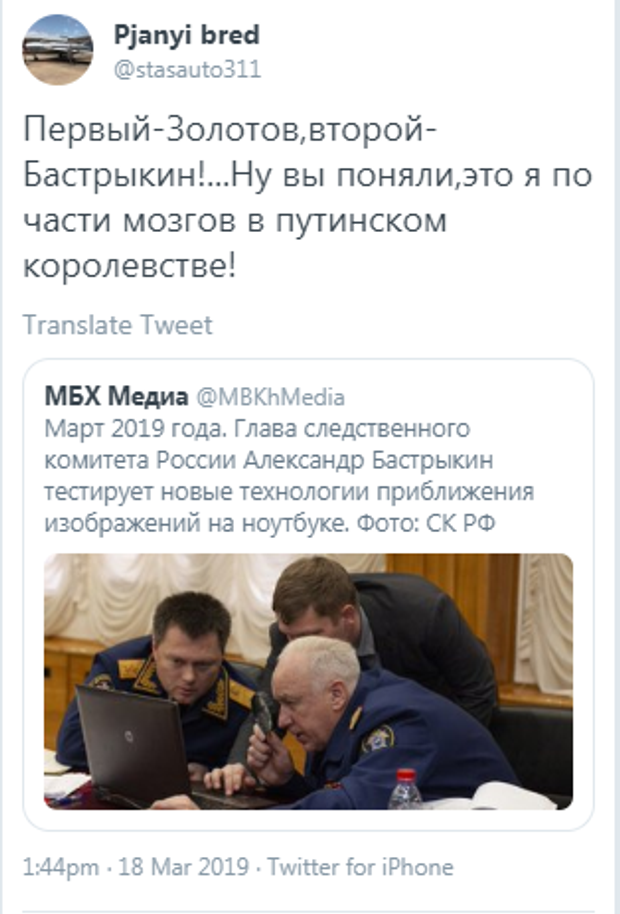Open the @stasauto311 handle

pos(187,69)
